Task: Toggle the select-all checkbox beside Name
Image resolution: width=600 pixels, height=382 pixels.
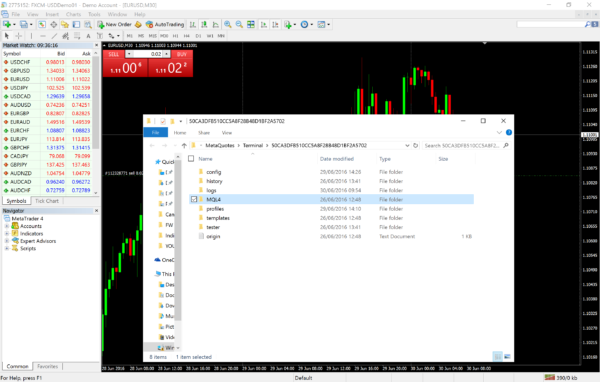Action: 191,158
